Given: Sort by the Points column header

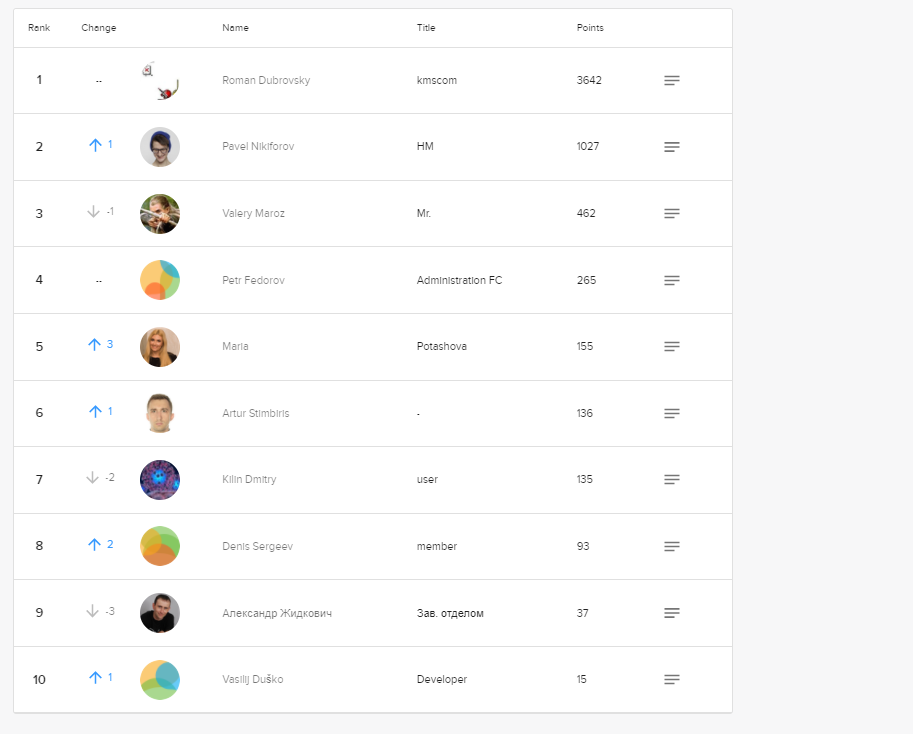Looking at the screenshot, I should (x=590, y=28).
